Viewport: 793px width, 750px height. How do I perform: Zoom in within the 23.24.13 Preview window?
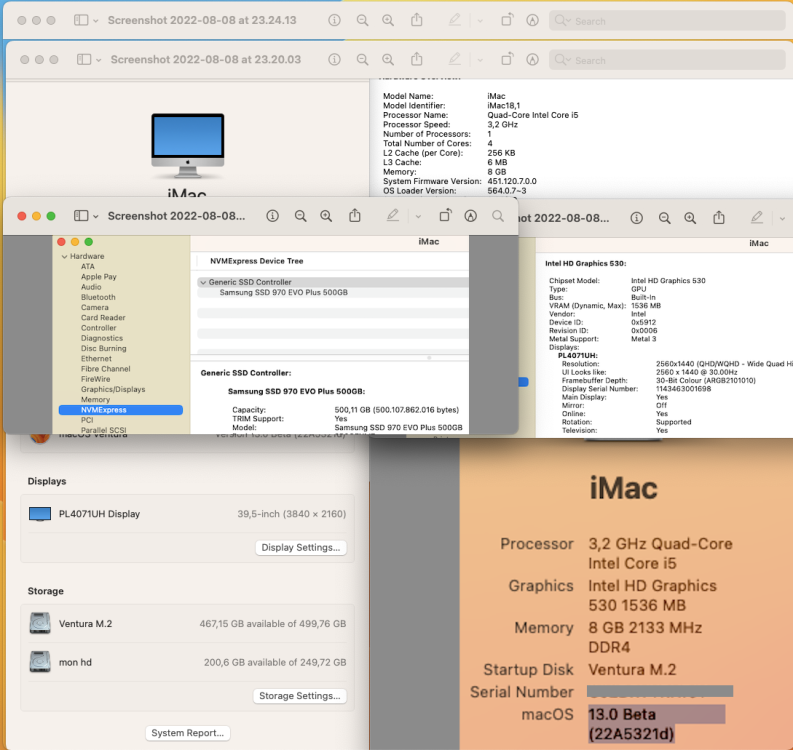point(388,20)
